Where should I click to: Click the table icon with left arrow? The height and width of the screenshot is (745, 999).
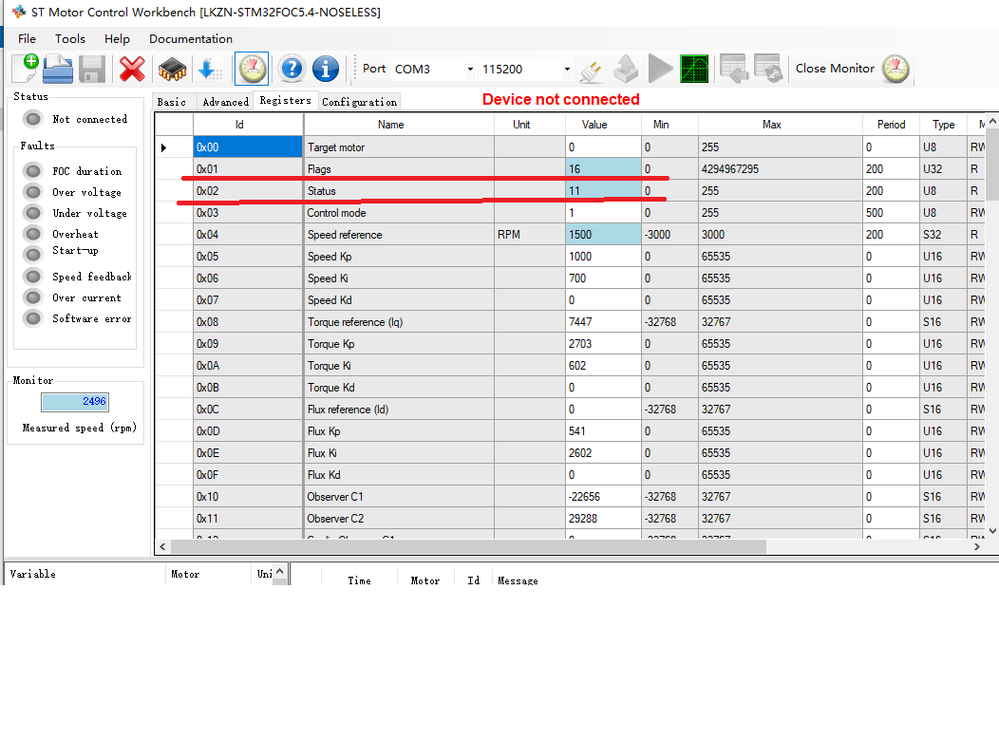coord(734,68)
